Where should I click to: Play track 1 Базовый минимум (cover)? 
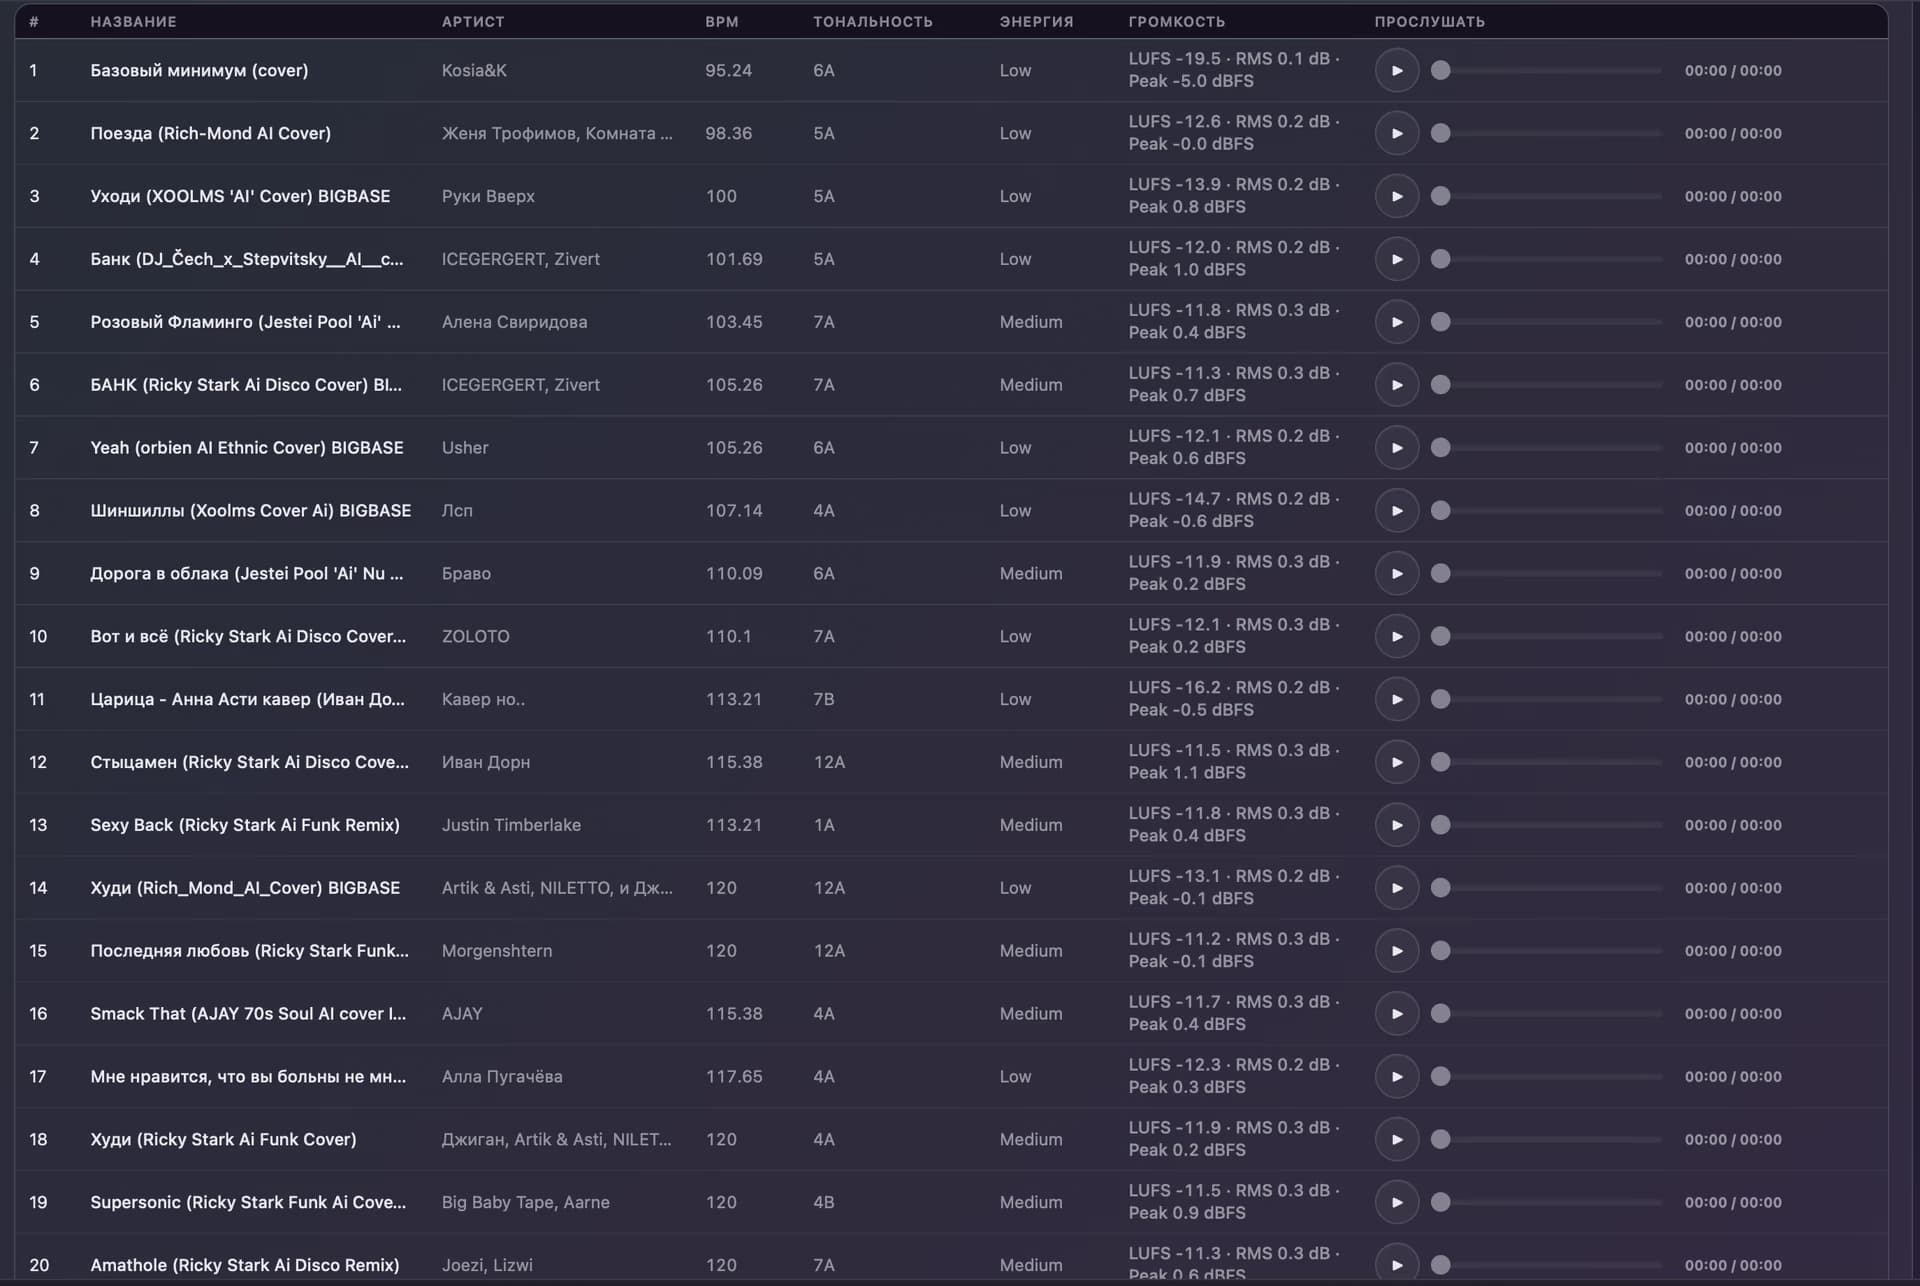1396,70
